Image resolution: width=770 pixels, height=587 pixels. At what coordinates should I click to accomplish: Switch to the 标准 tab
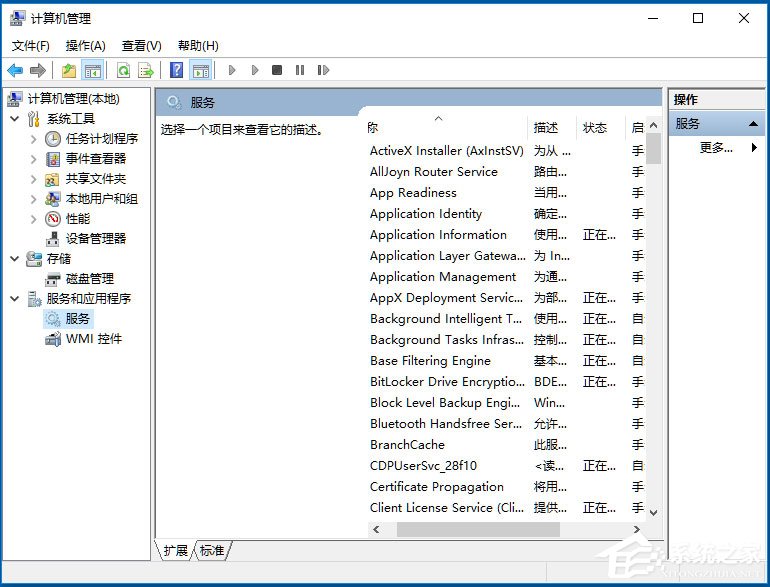click(x=212, y=550)
